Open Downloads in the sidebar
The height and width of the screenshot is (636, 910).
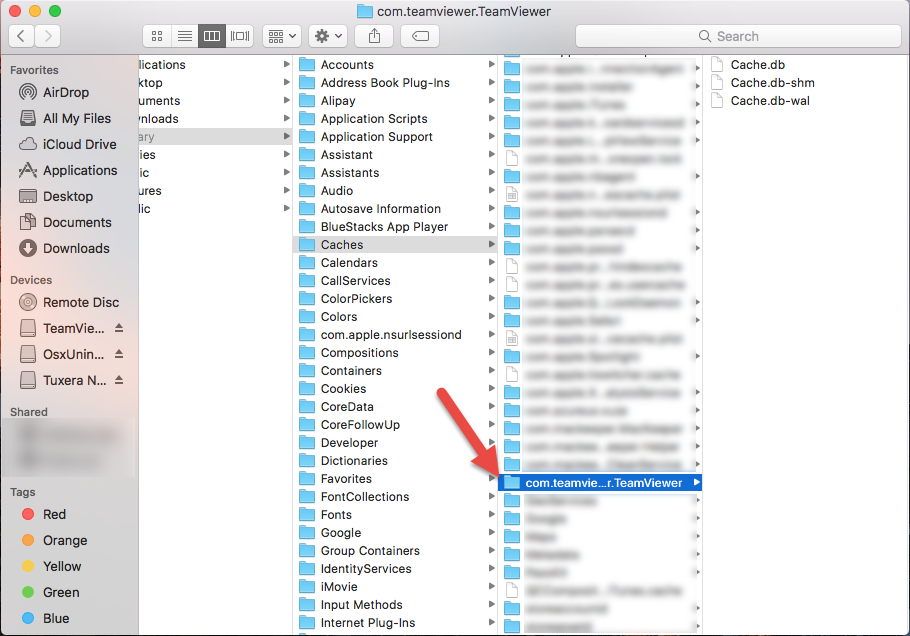76,248
